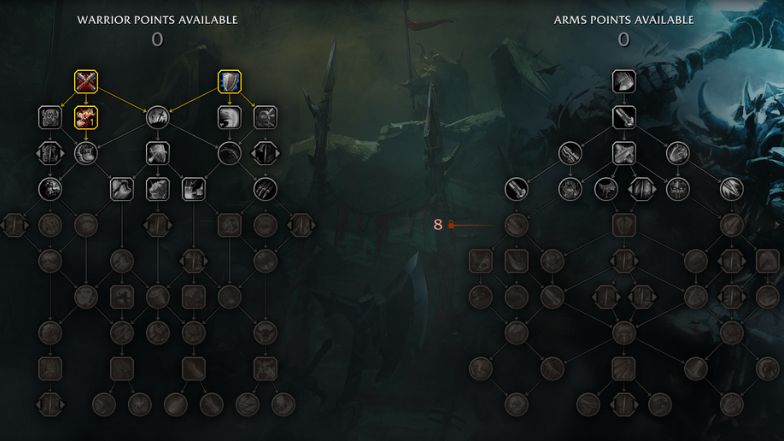Click the gold Berserker Rage node showing rank 1
This screenshot has width=784, height=441.
point(86,118)
